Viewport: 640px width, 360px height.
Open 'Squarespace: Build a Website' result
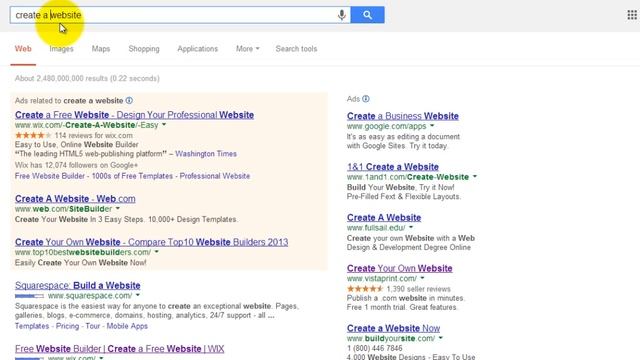coord(78,285)
